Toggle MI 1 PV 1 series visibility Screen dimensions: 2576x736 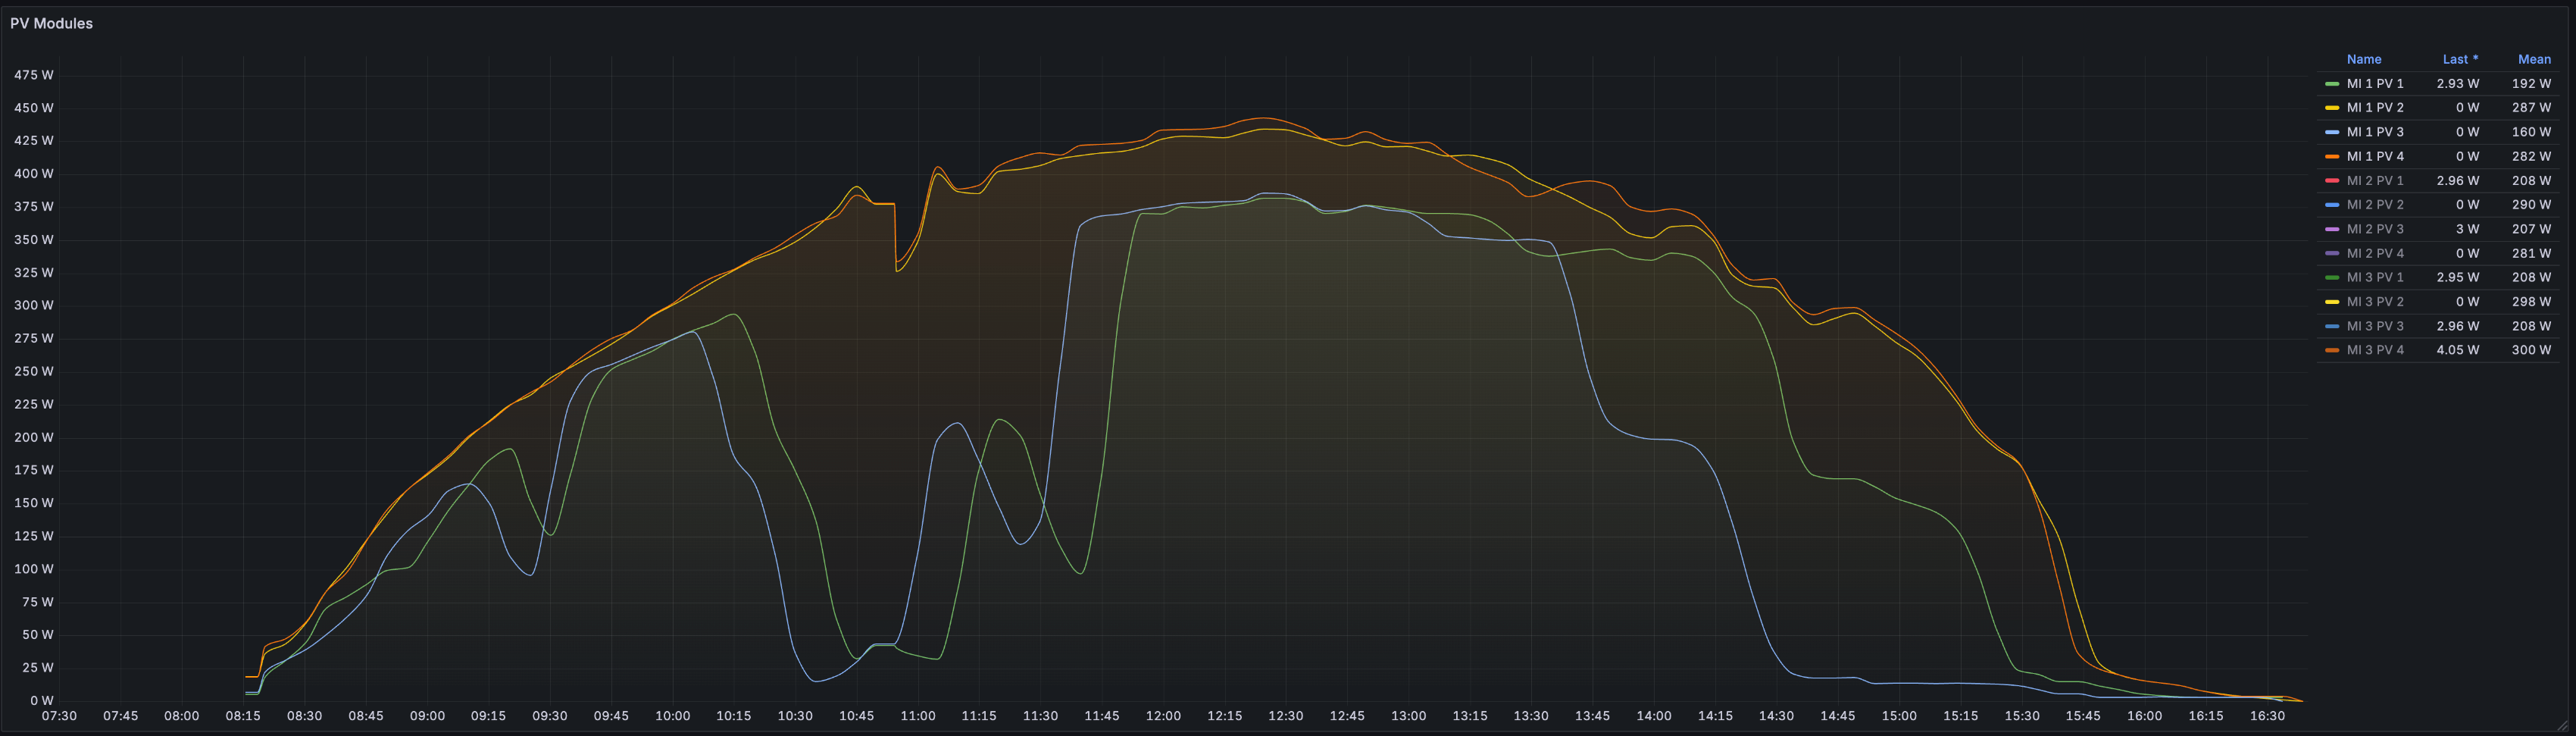click(2375, 84)
